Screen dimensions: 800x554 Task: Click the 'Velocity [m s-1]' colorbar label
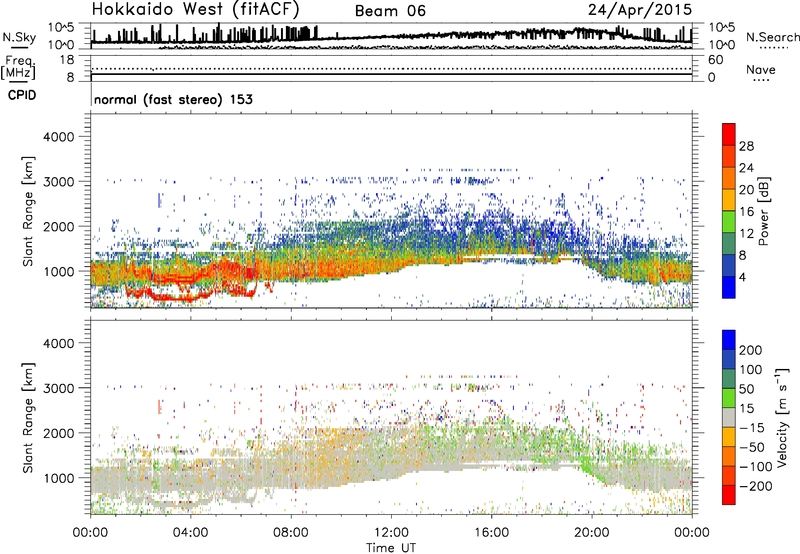point(782,416)
